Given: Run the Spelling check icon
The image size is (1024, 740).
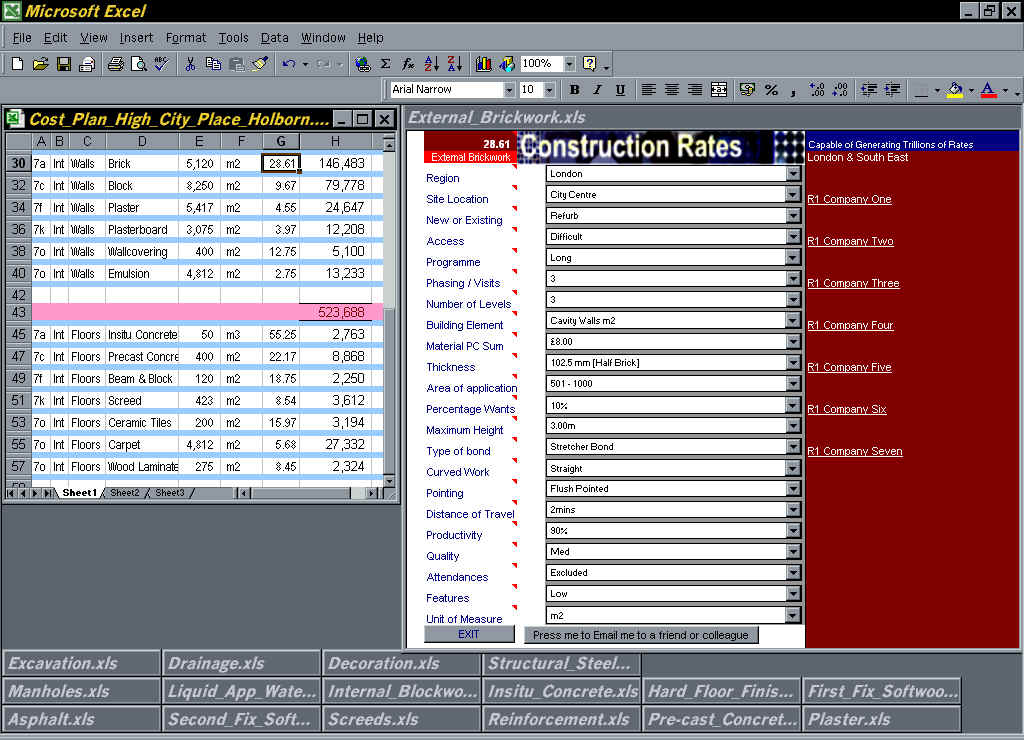Looking at the screenshot, I should click(161, 64).
